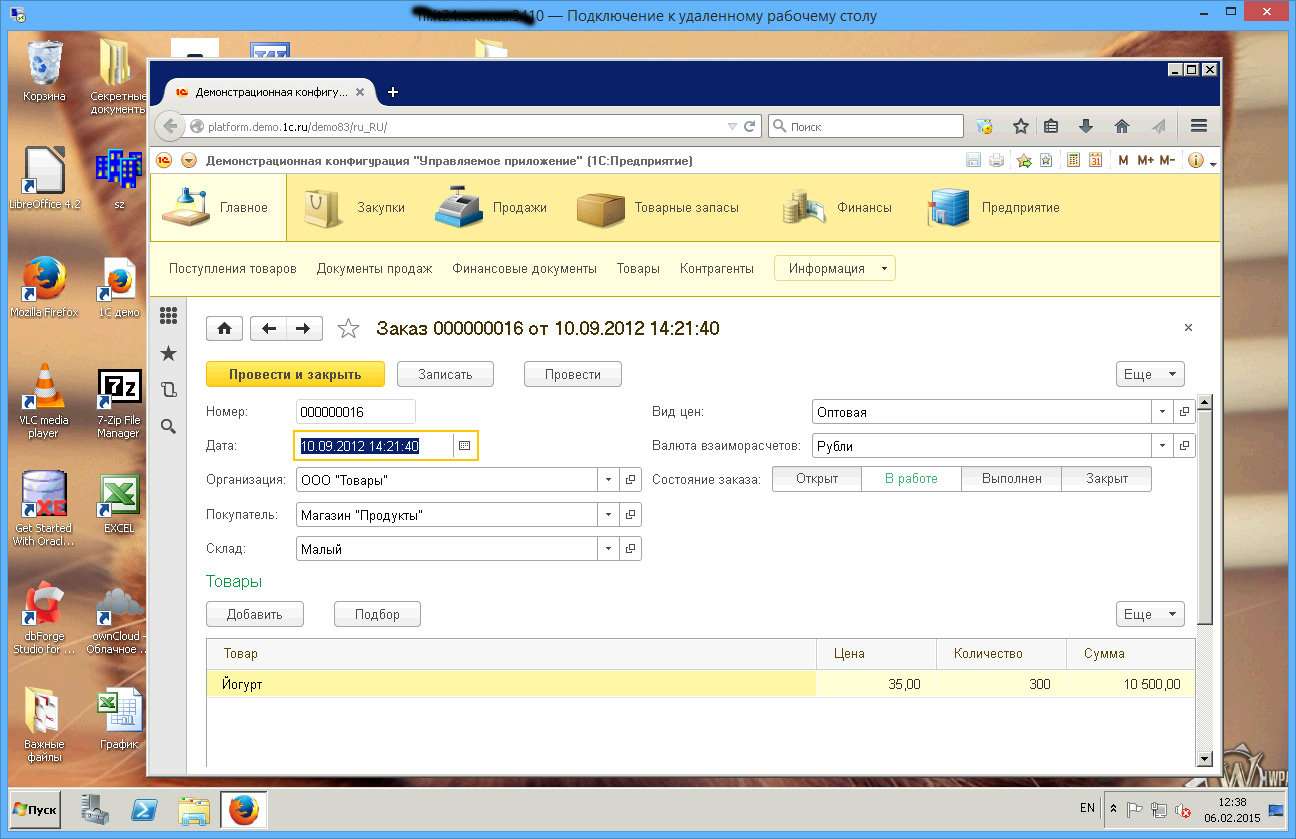Click the Подбор button for goods

point(377,614)
